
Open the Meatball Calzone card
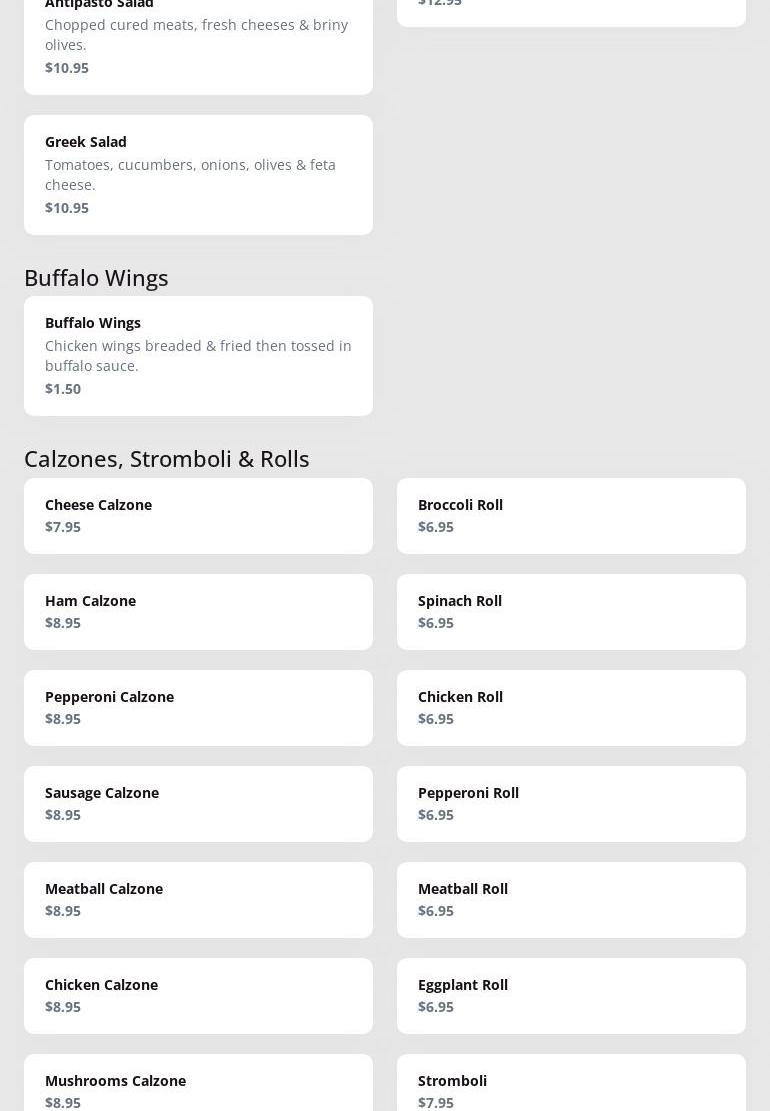click(x=198, y=900)
